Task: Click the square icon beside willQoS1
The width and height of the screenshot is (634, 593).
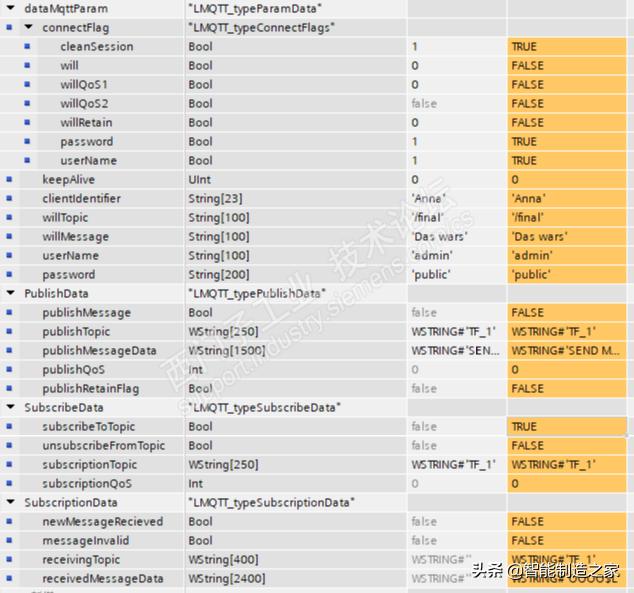Action: 27,84
